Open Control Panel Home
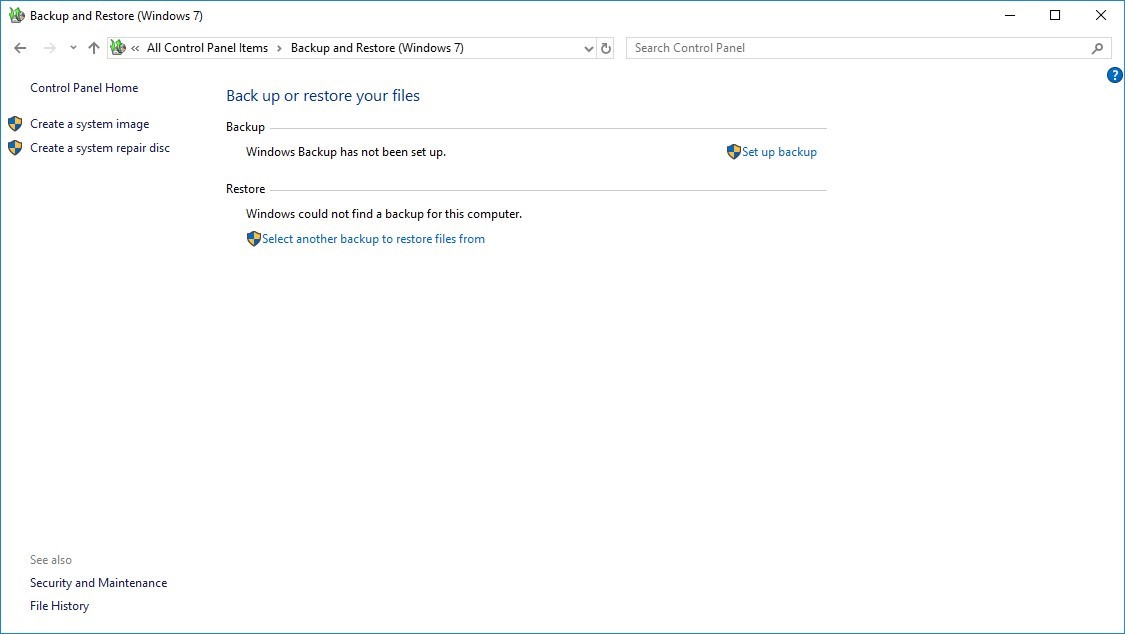Screen dimensions: 1125x634 click(x=84, y=87)
